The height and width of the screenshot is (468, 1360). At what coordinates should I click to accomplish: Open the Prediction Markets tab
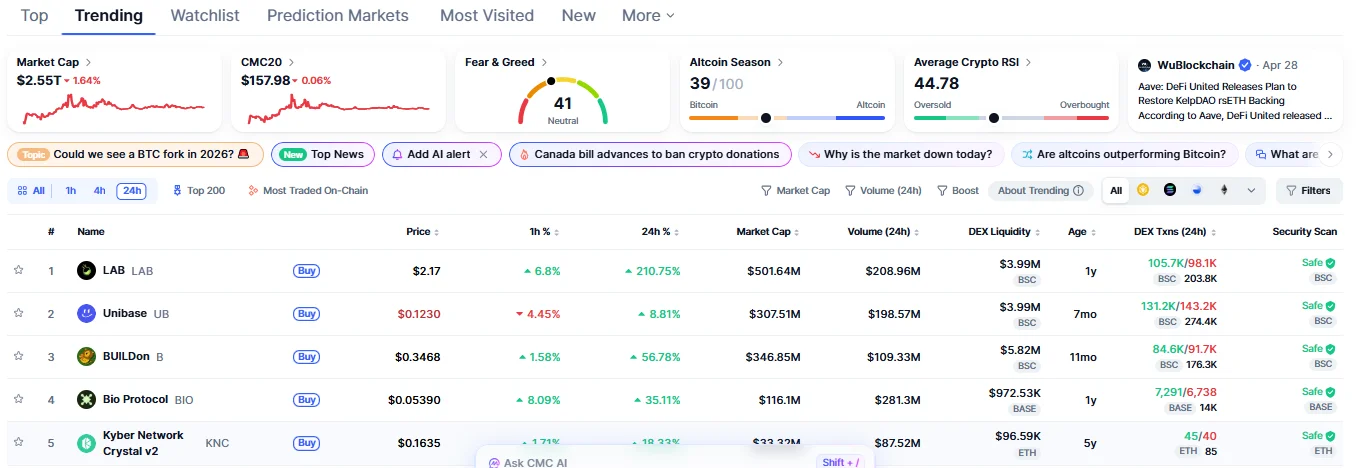[338, 16]
